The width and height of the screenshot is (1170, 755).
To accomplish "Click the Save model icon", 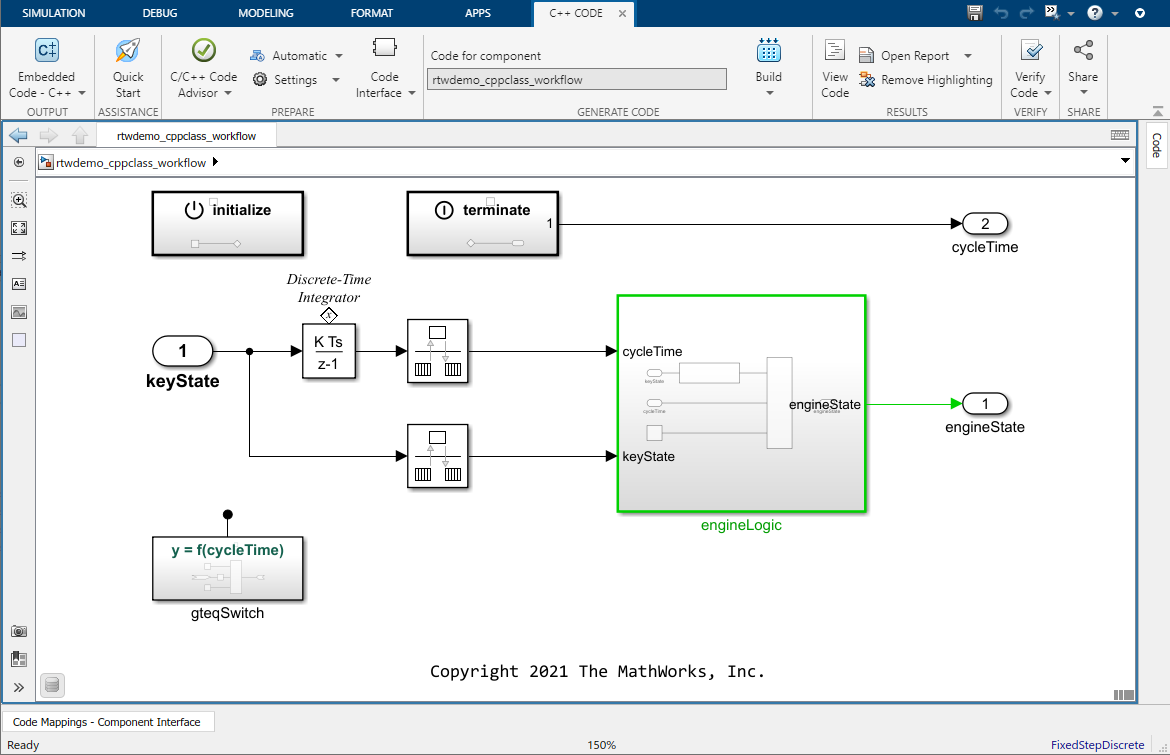I will [x=973, y=12].
